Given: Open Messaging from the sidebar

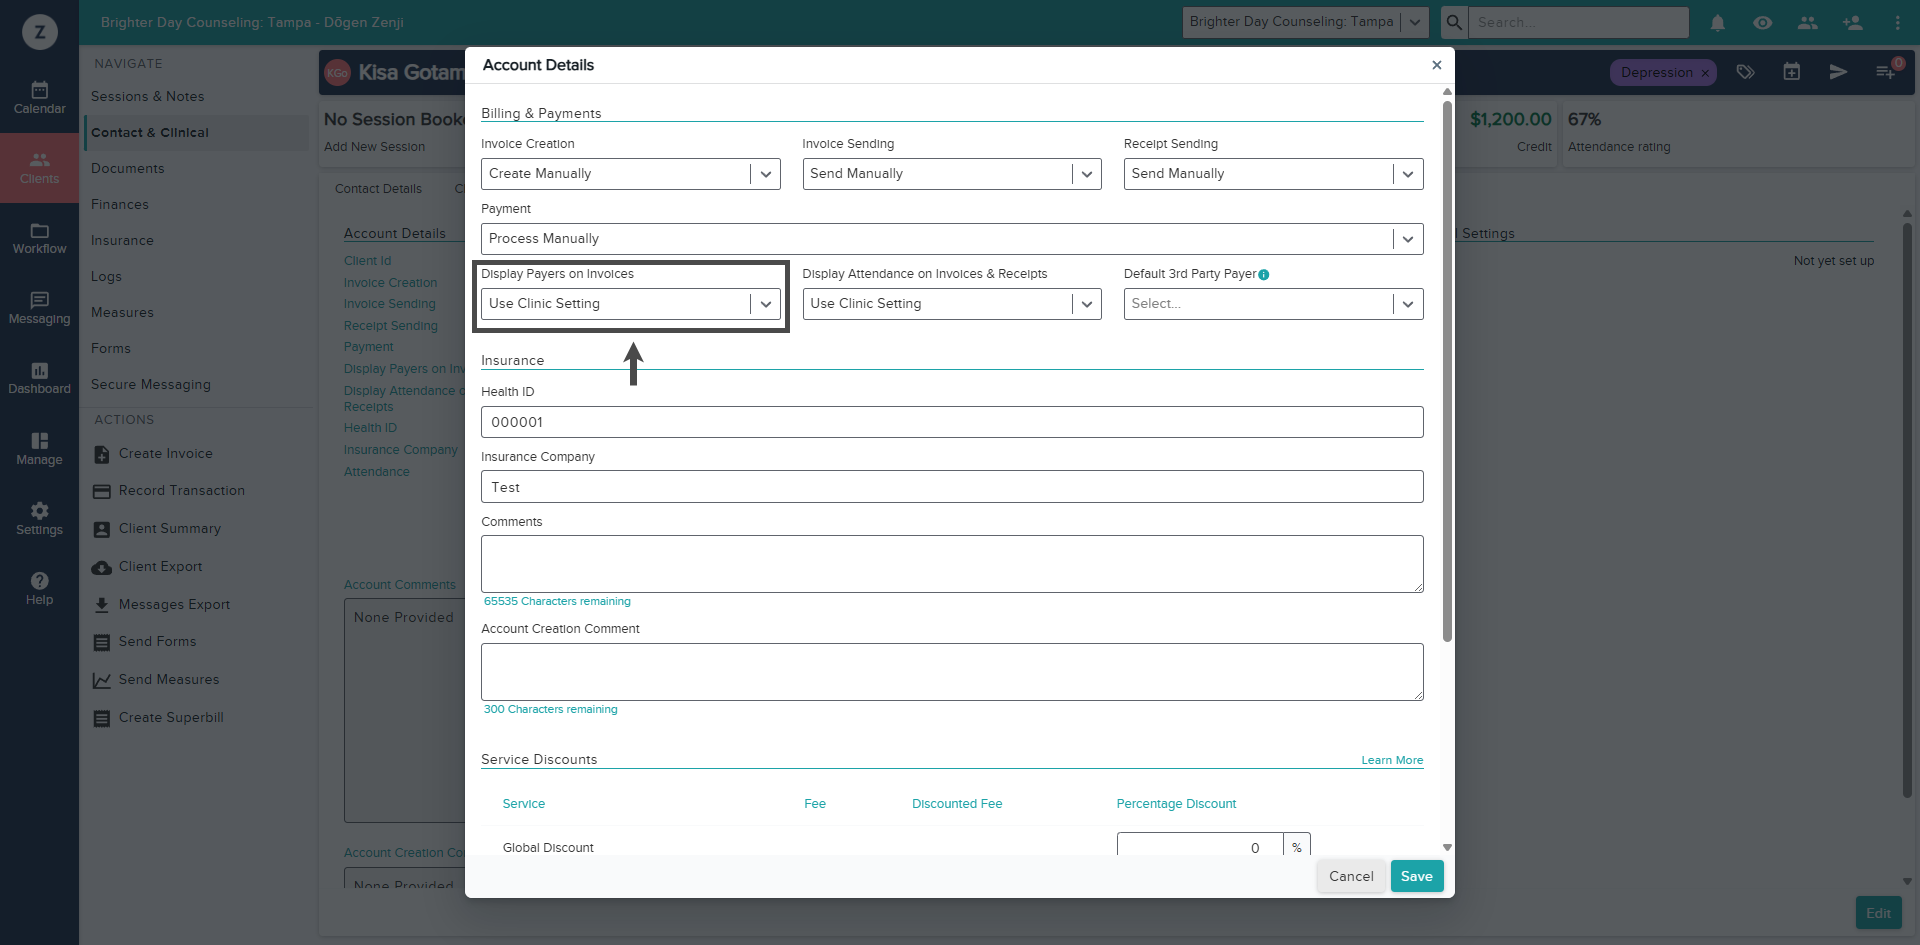Looking at the screenshot, I should (39, 308).
